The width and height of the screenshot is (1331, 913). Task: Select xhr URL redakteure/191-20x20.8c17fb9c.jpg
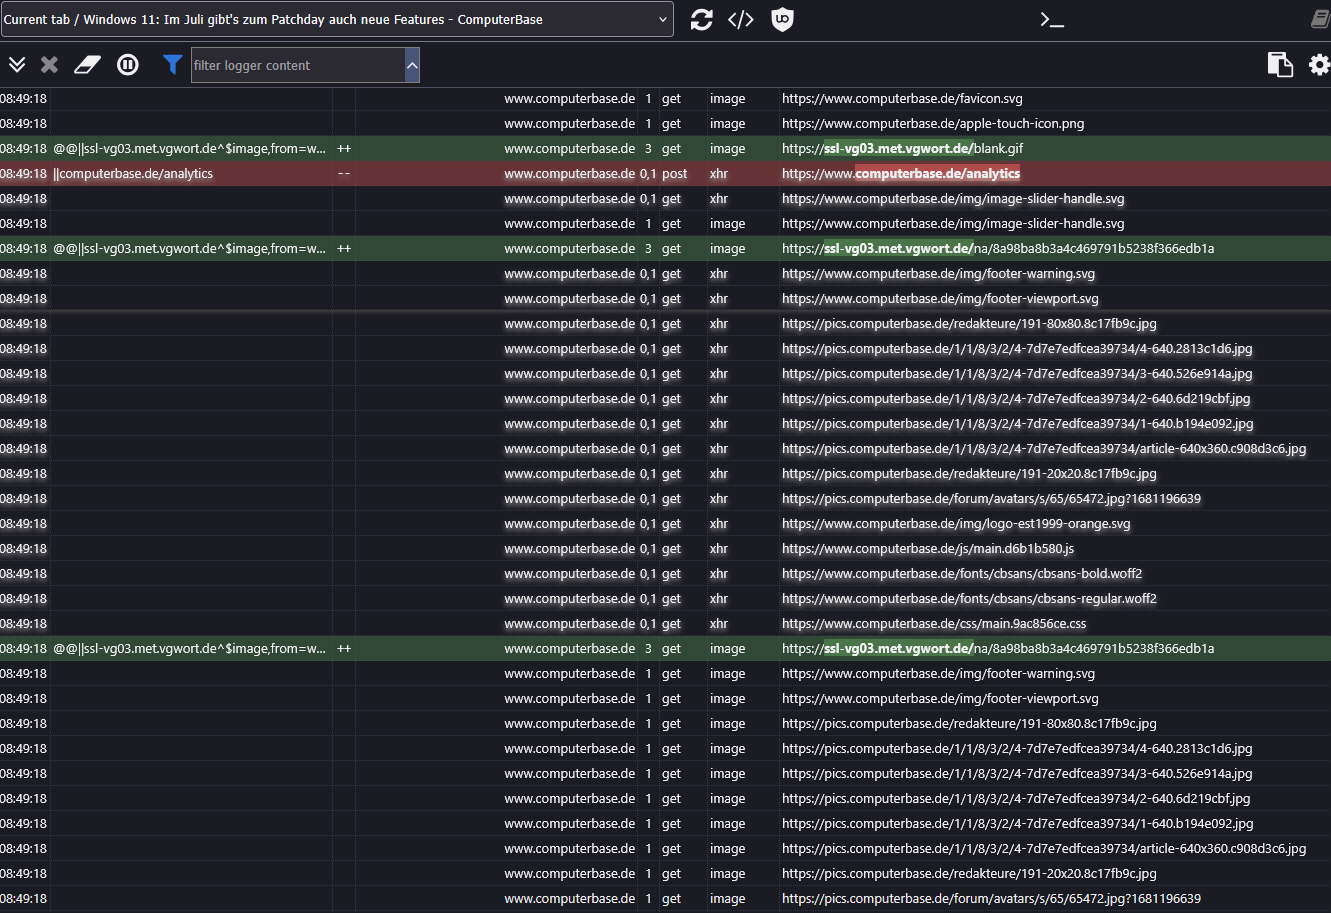coord(969,474)
